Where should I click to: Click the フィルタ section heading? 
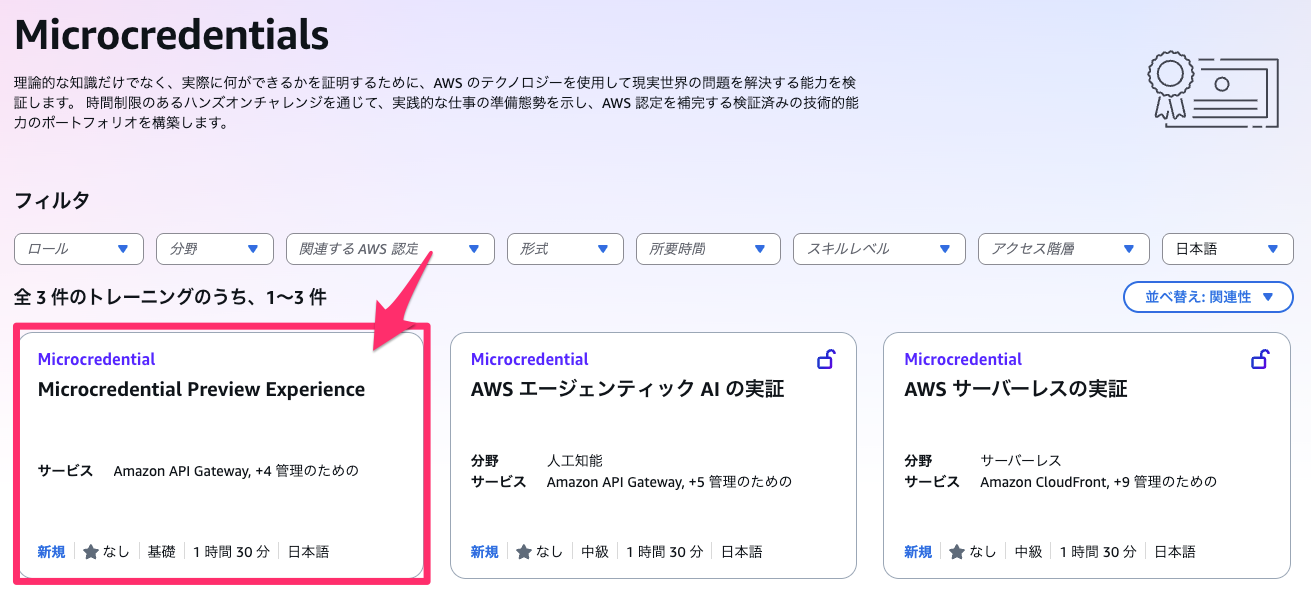[52, 201]
